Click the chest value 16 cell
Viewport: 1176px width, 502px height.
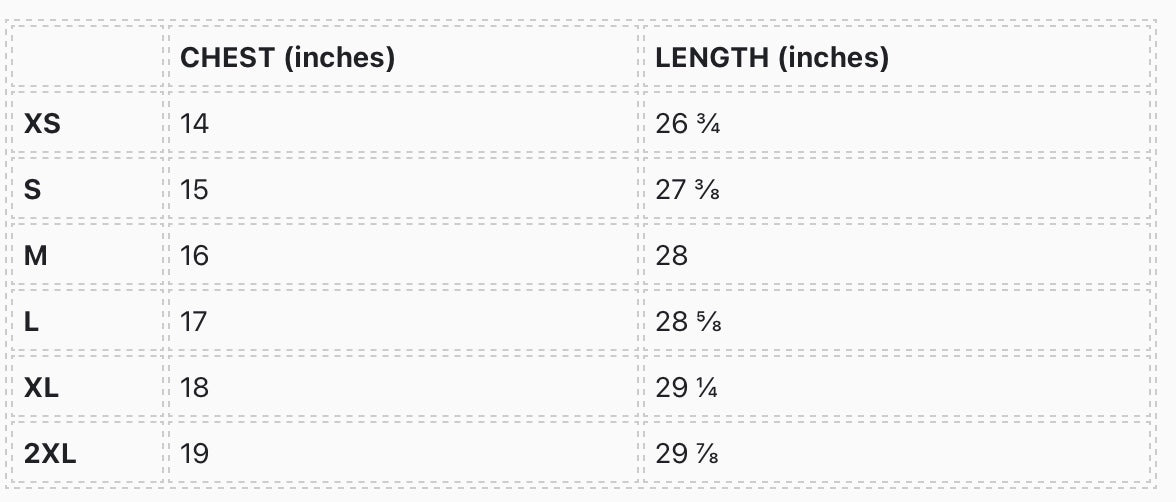pos(194,255)
